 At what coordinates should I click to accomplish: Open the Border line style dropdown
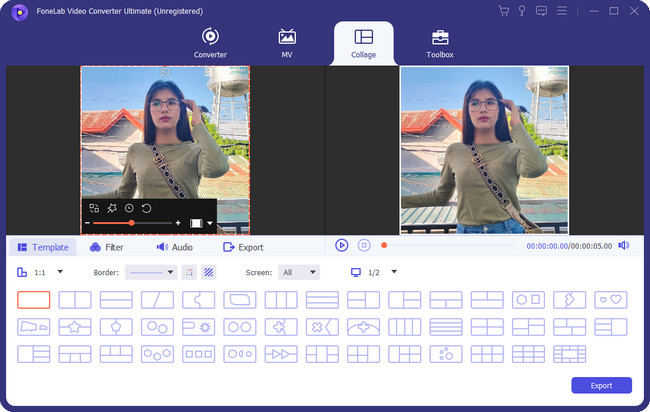click(x=151, y=272)
